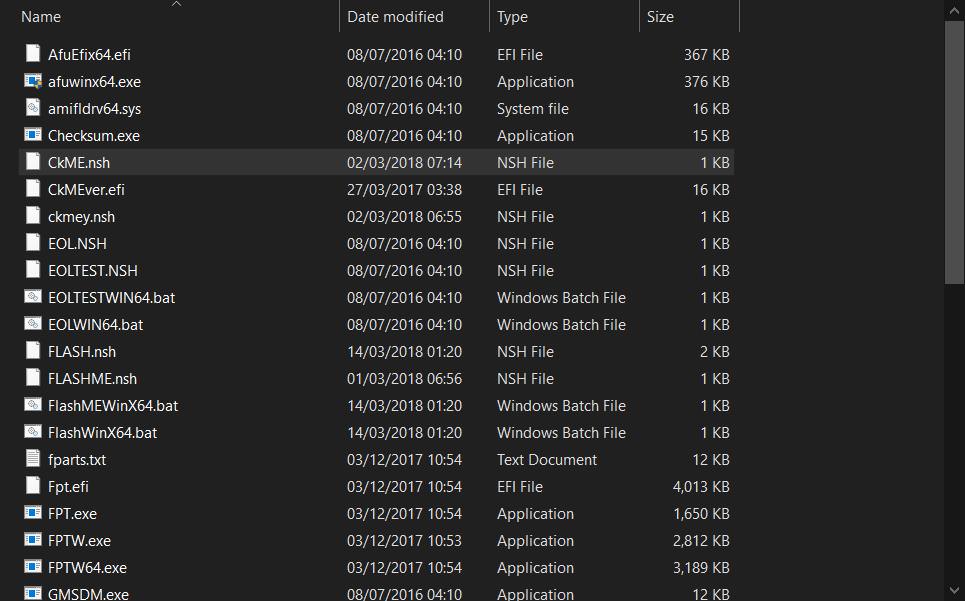The image size is (965, 601).
Task: Click the FPTW64.exe application icon
Action: click(33, 567)
